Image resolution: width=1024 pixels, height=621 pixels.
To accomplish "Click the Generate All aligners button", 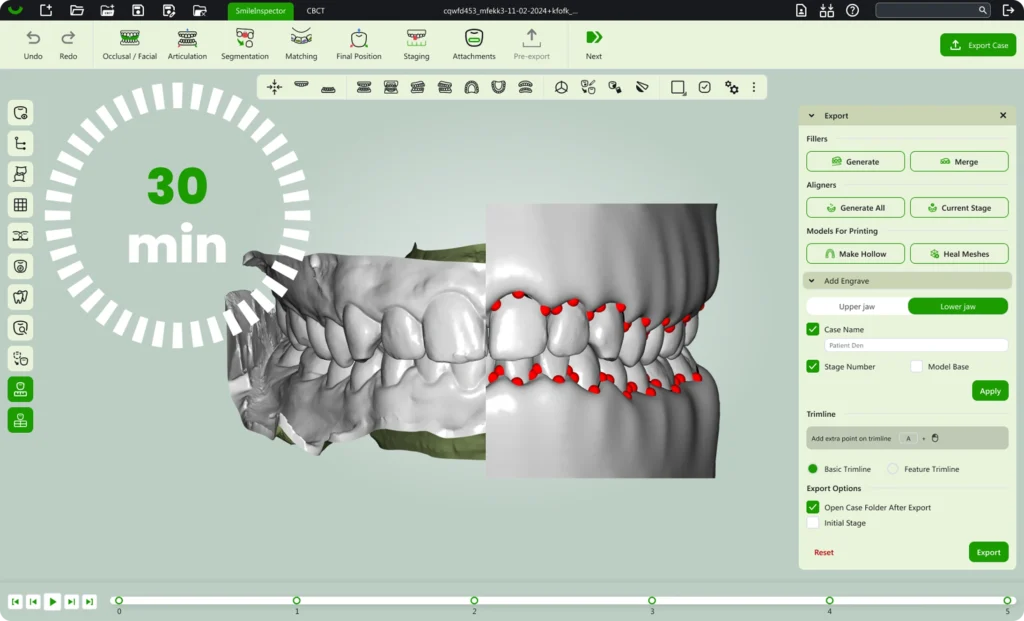I will [x=855, y=208].
